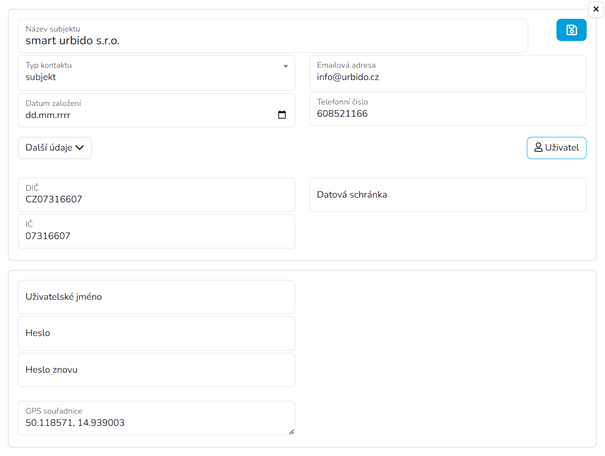Open the calendar picker in Datum založení

tap(282, 115)
